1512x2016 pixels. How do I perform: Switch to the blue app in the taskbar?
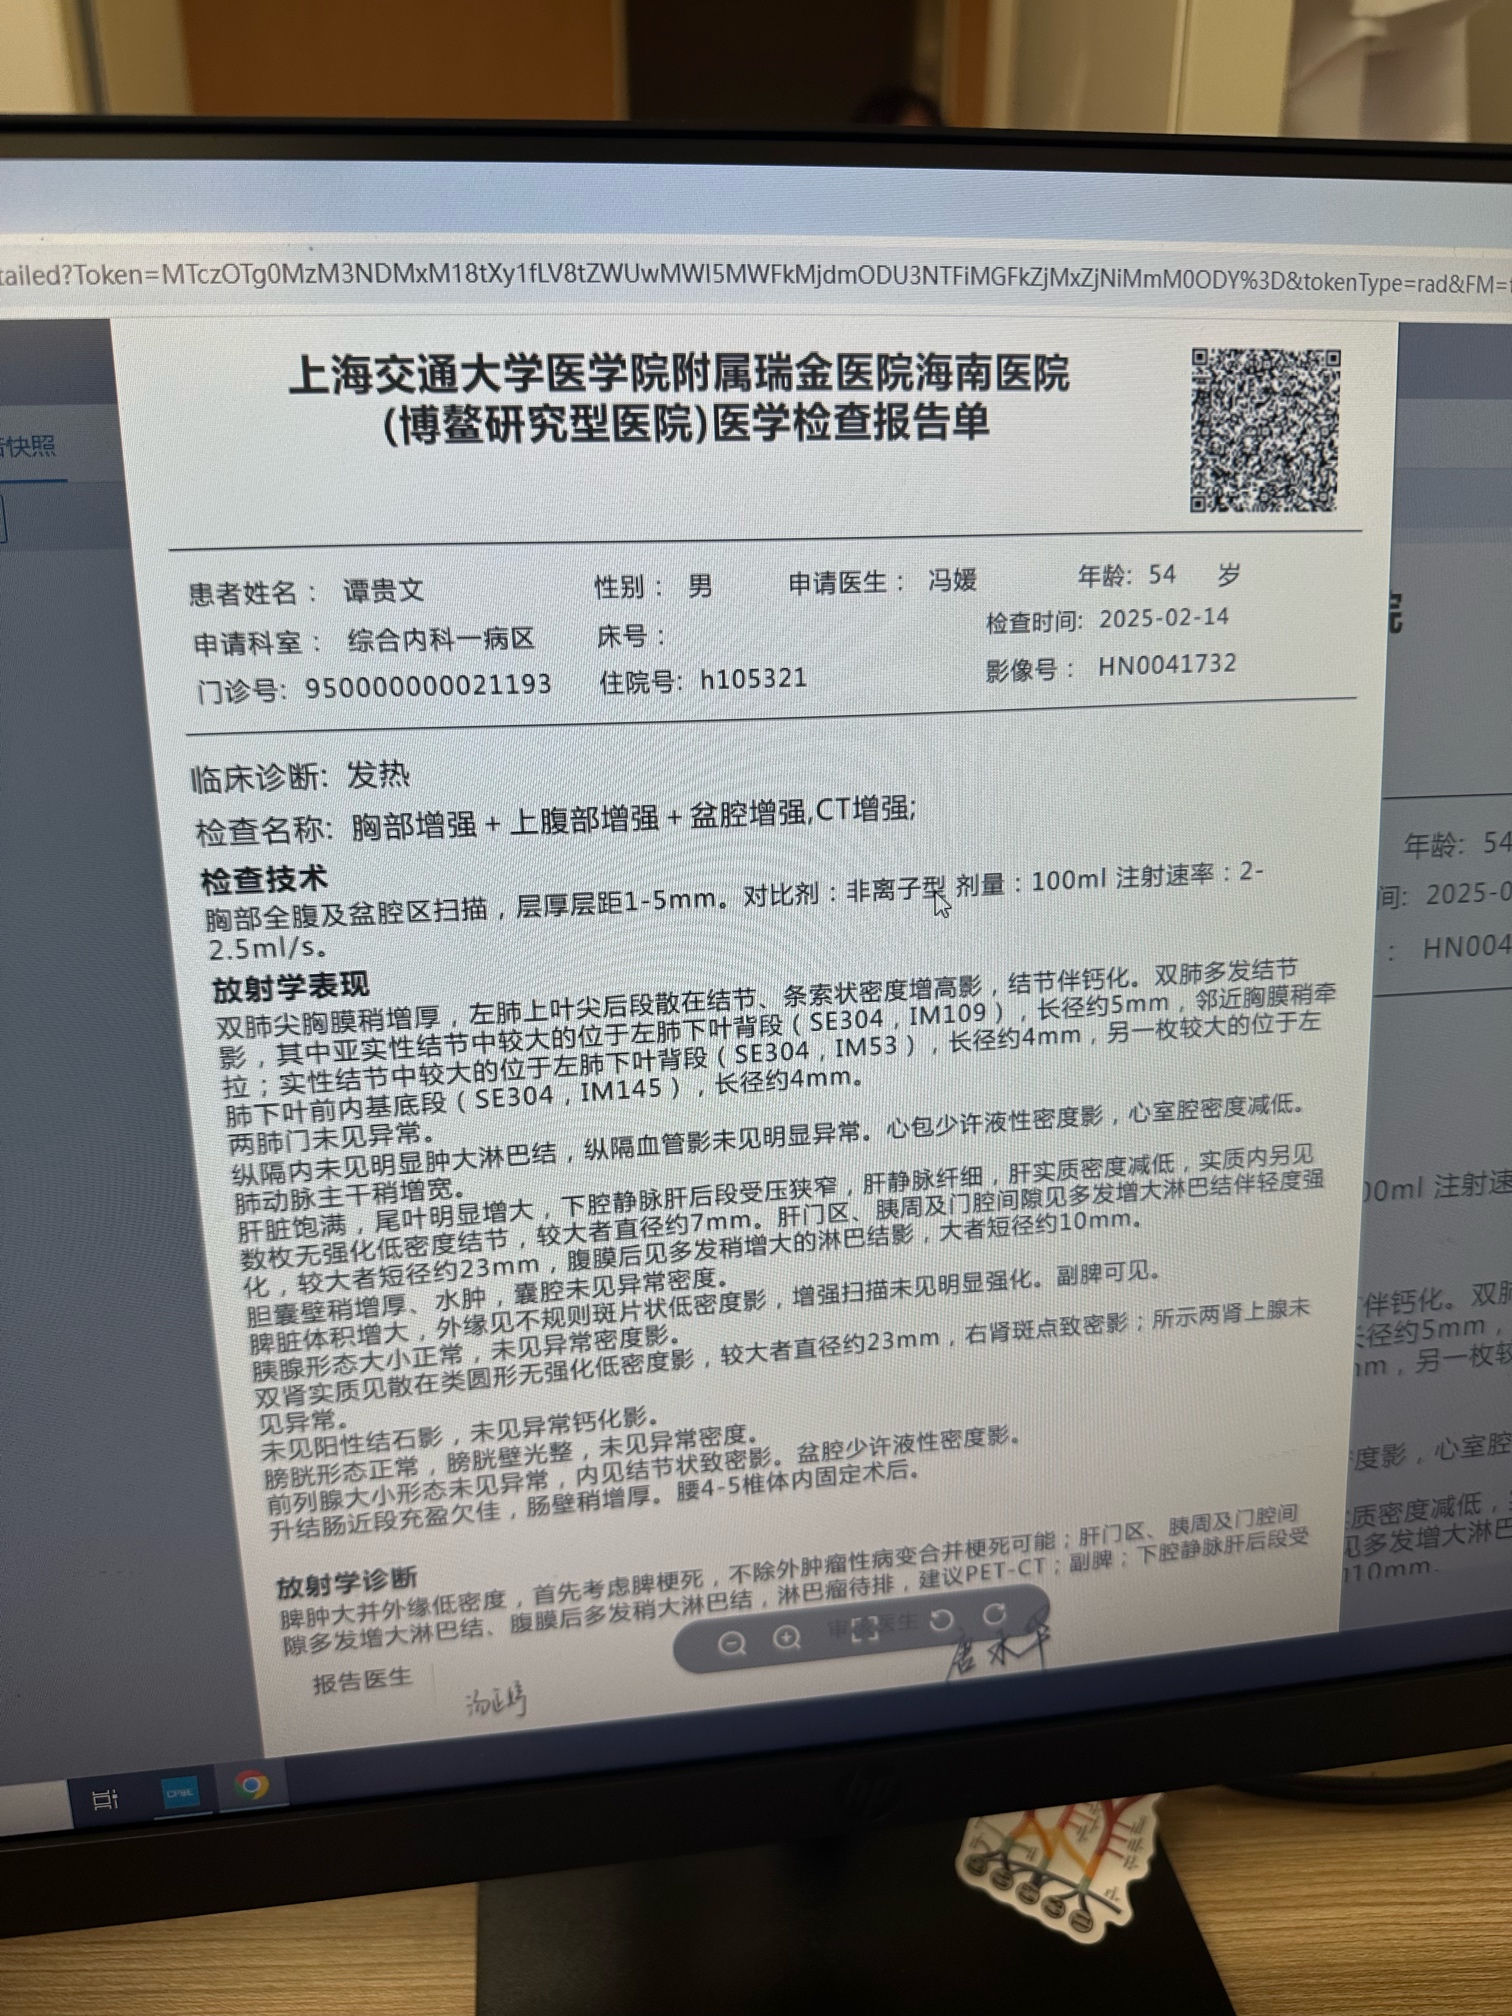pyautogui.click(x=181, y=1792)
